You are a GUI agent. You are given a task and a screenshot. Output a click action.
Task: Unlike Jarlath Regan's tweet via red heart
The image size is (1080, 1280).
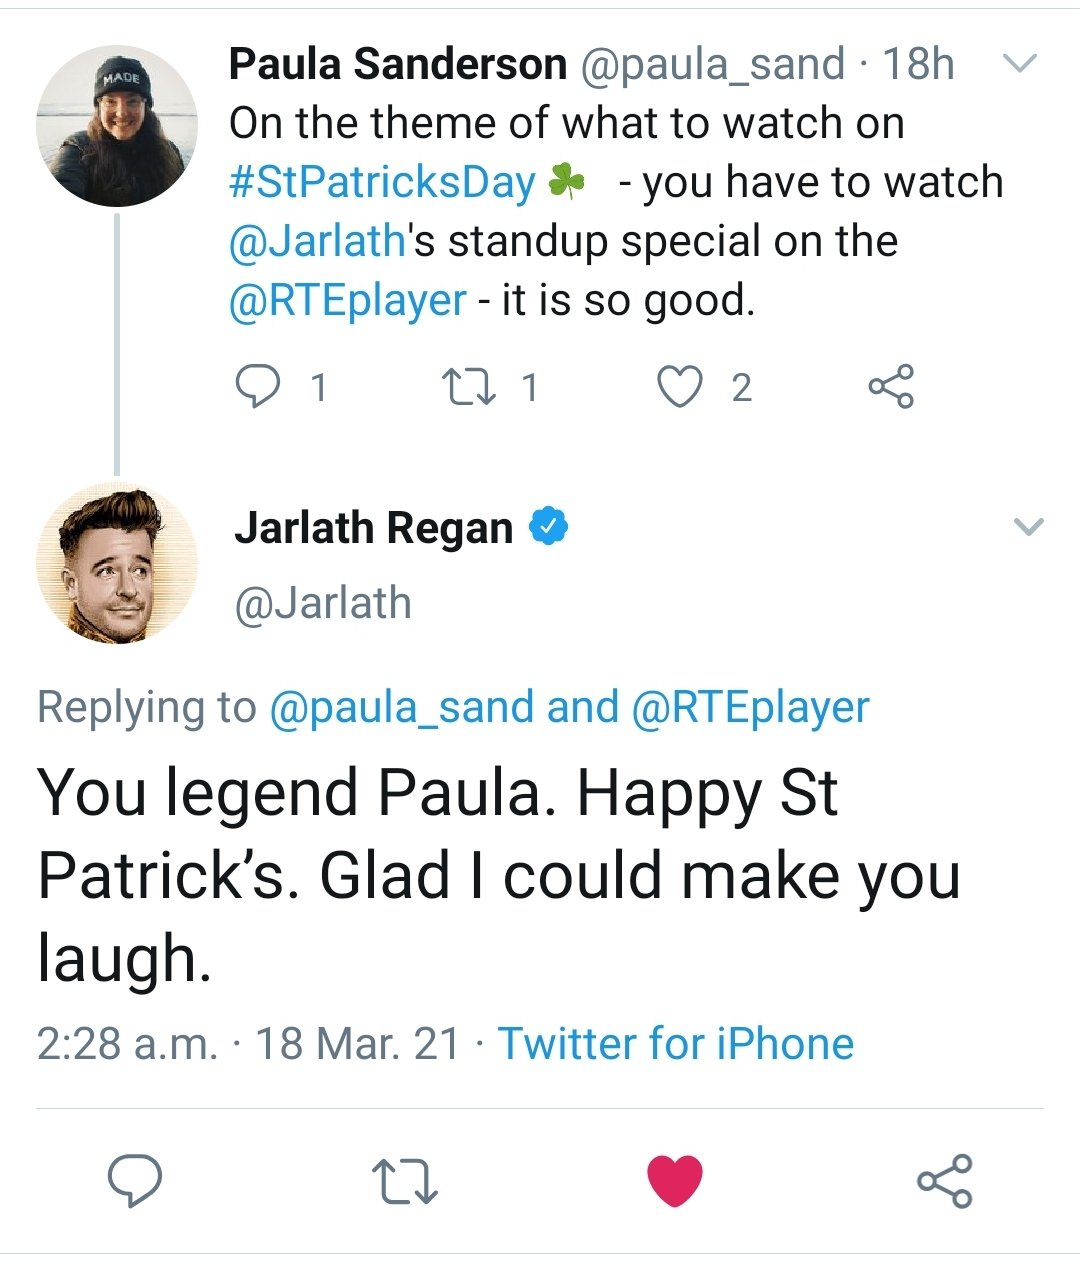click(675, 1180)
